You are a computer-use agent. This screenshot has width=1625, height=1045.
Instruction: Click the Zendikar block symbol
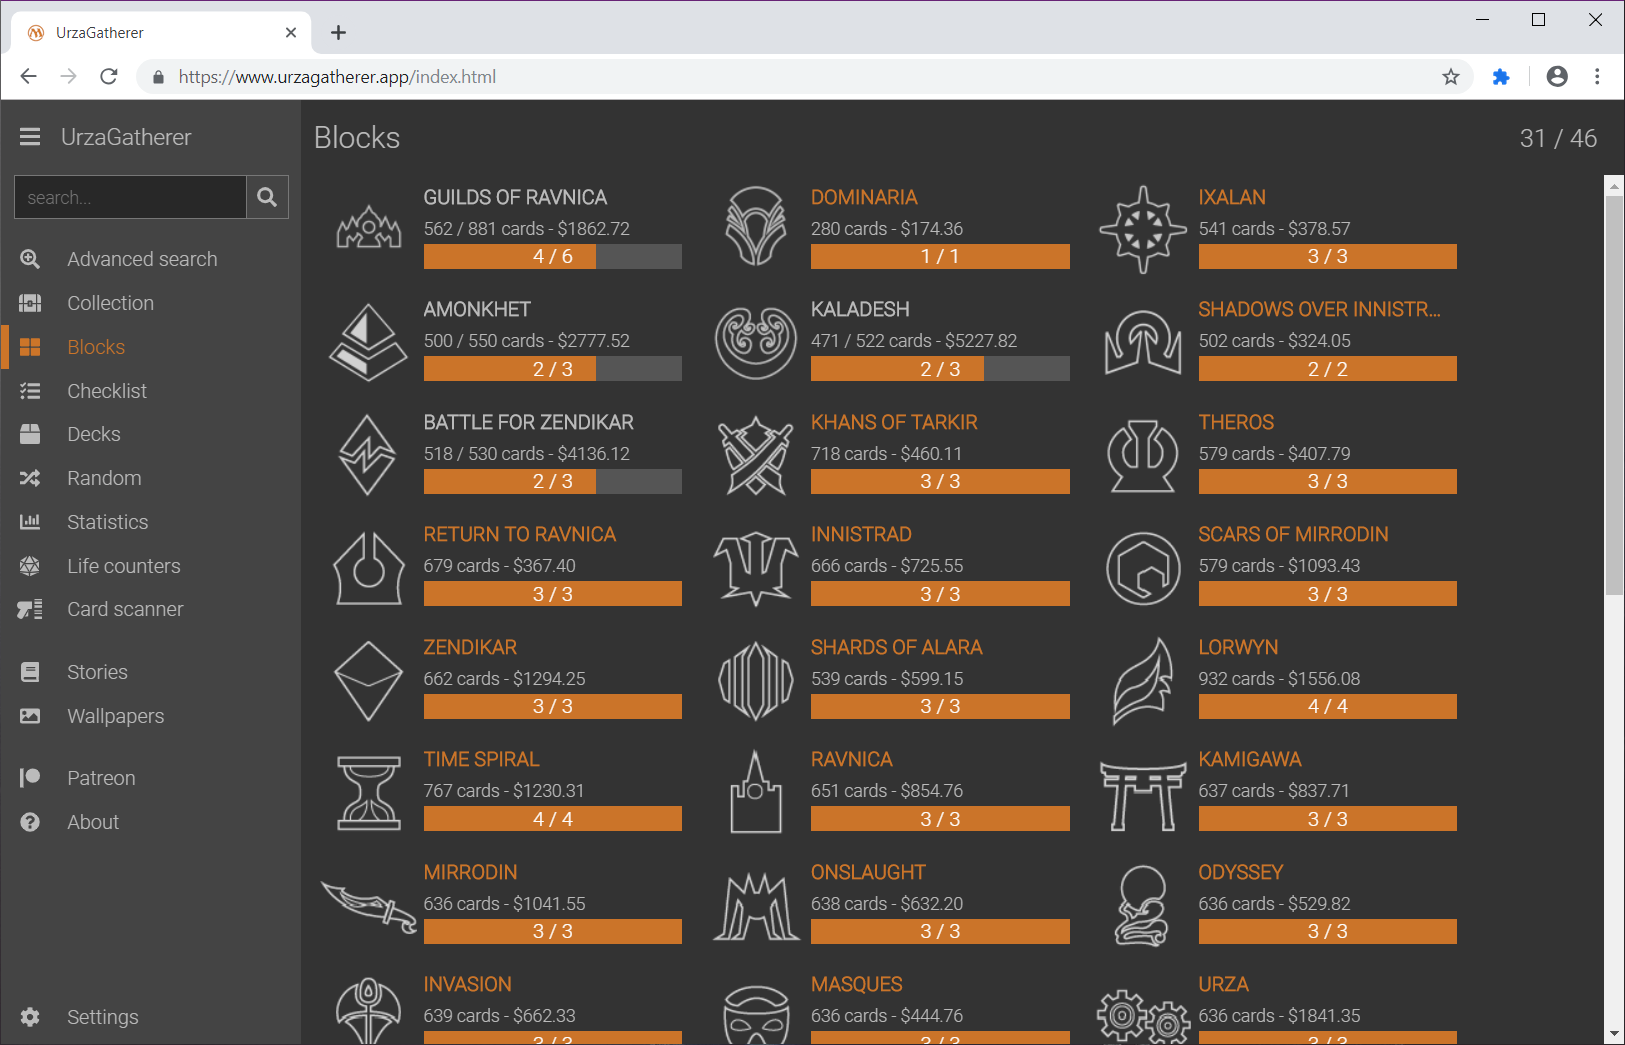pos(369,680)
